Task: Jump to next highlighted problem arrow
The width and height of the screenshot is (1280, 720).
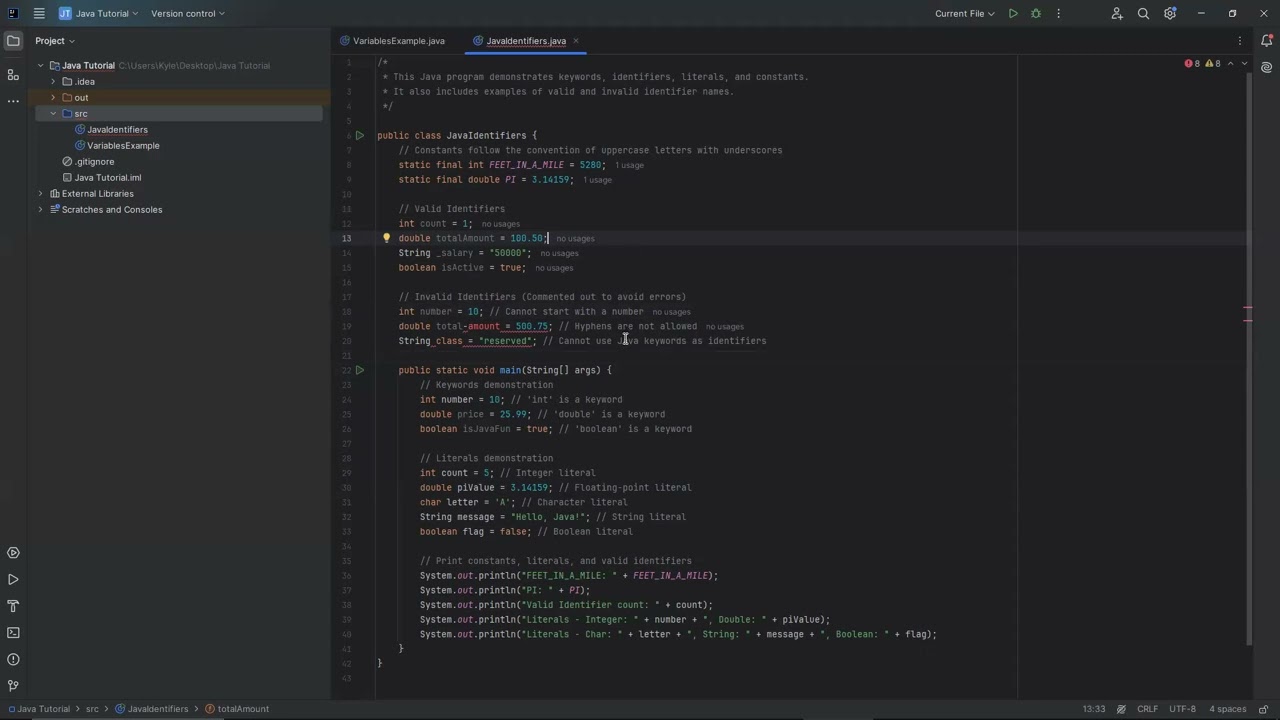Action: click(1244, 63)
